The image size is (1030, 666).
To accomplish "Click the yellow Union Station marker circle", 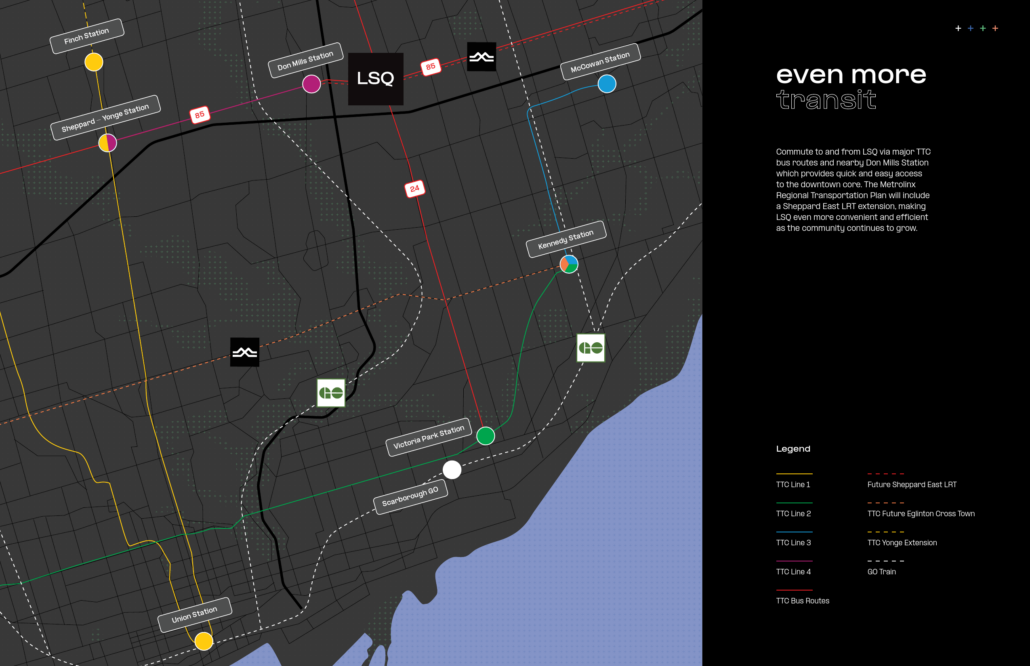I will coord(204,641).
